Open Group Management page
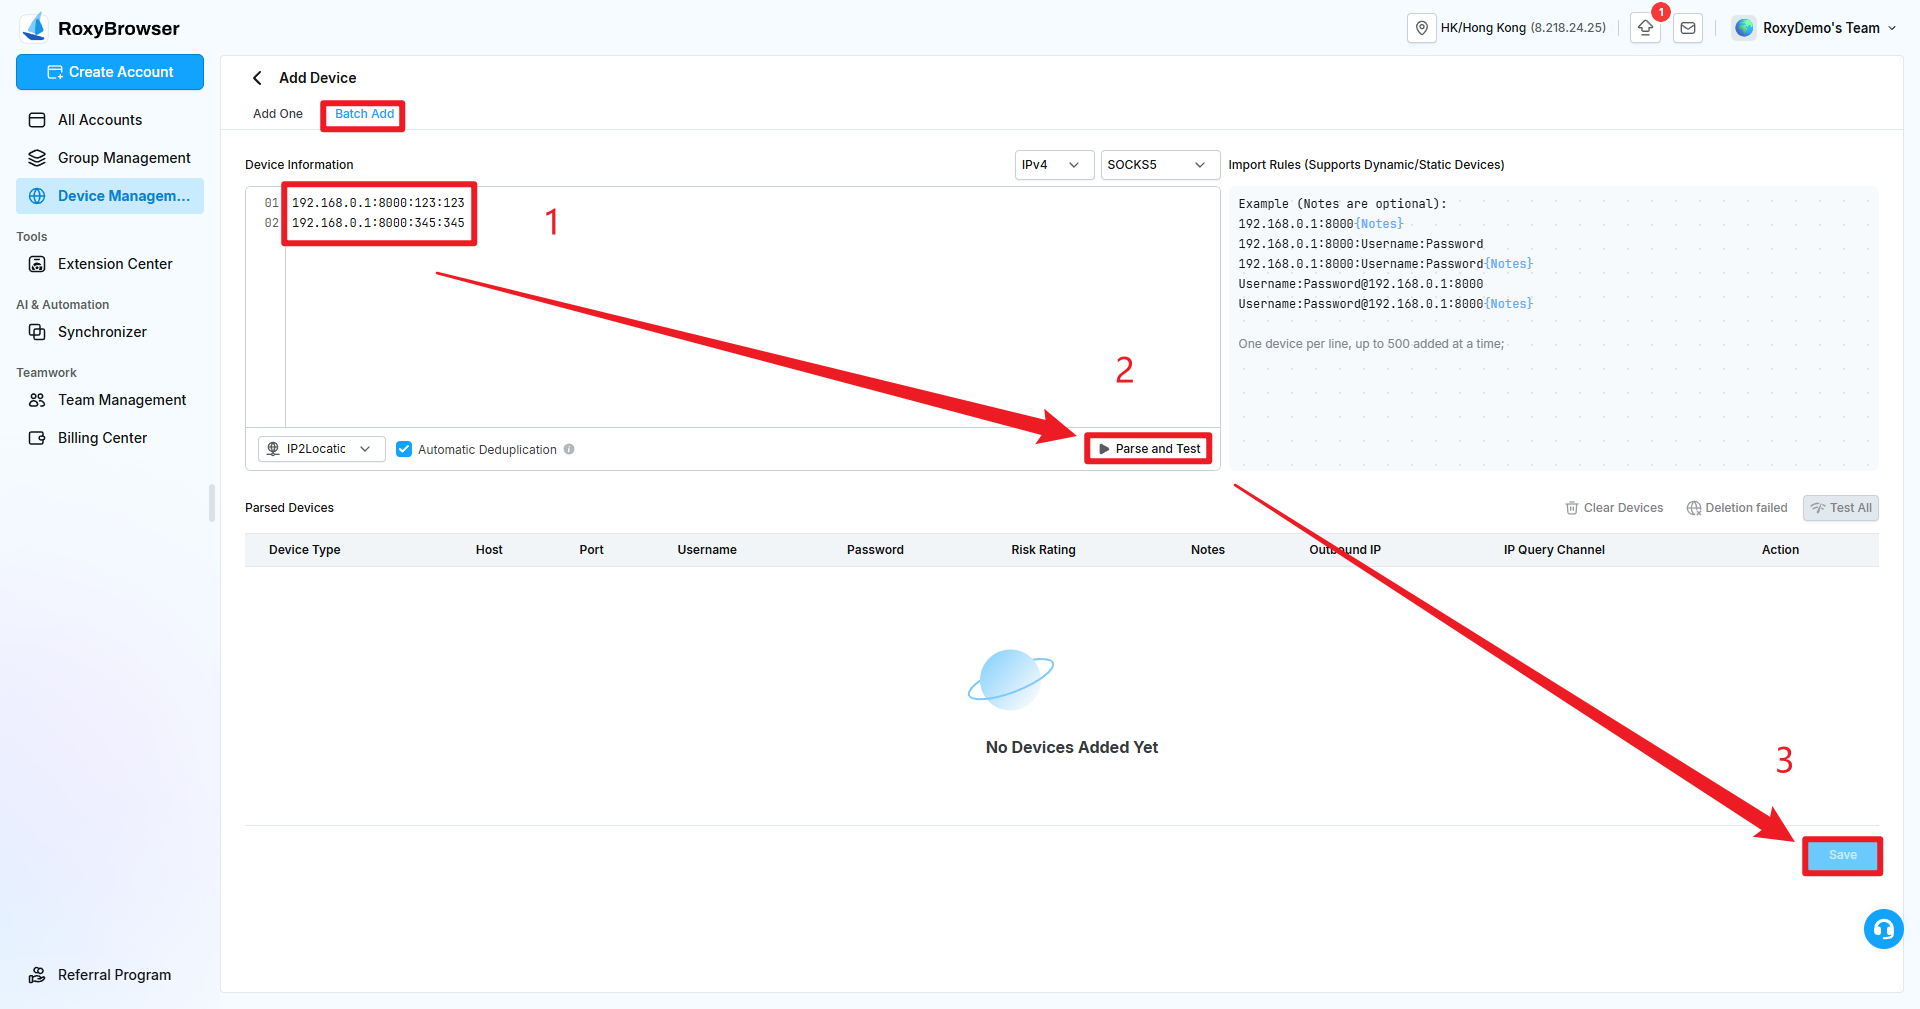The image size is (1920, 1009). [110, 158]
